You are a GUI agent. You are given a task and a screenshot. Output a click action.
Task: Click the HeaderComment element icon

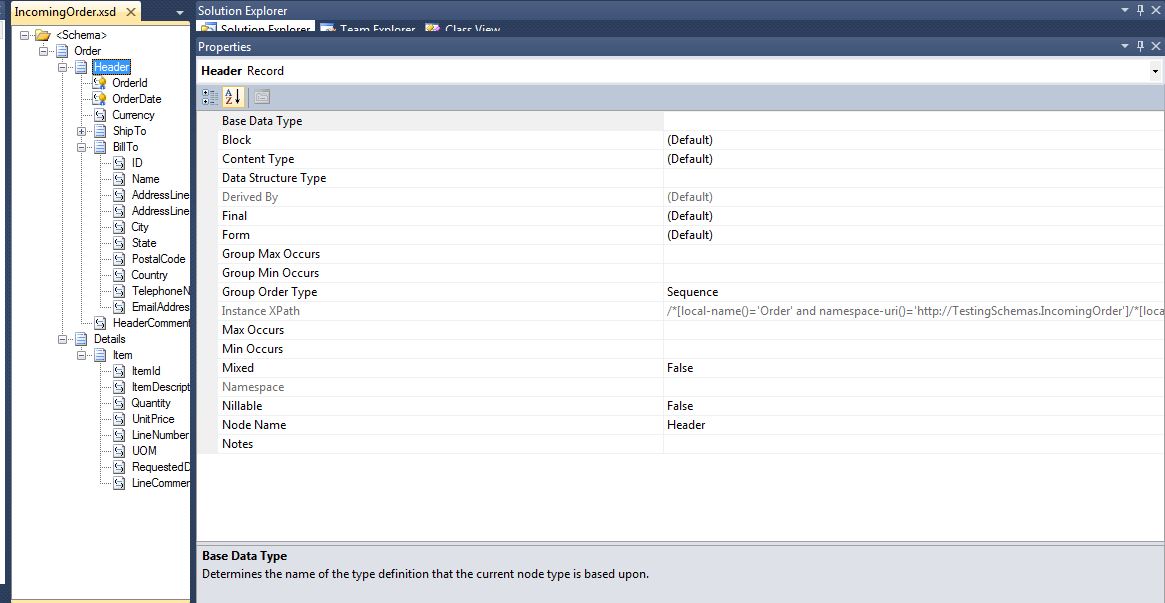click(100, 323)
